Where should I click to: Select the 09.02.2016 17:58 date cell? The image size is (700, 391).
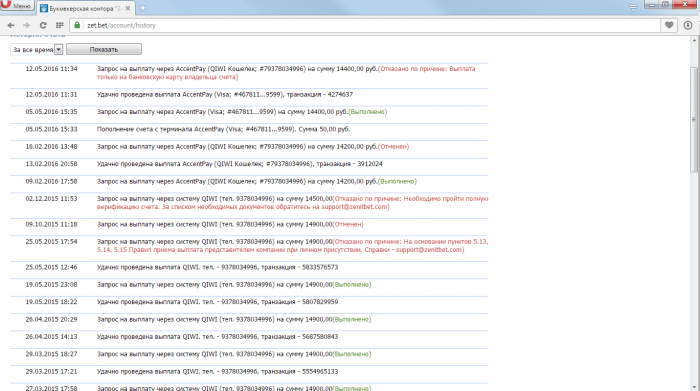click(51, 181)
